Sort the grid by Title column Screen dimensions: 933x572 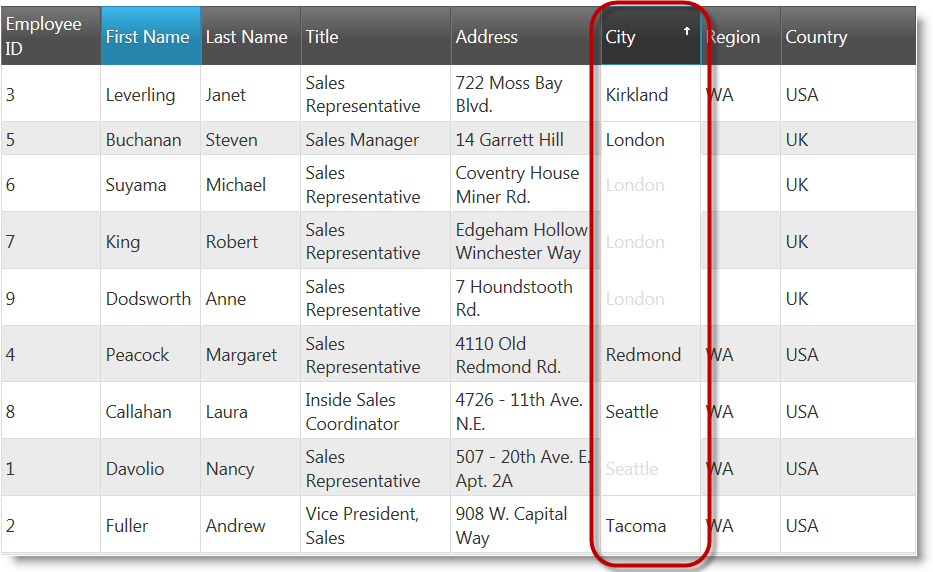[x=323, y=37]
